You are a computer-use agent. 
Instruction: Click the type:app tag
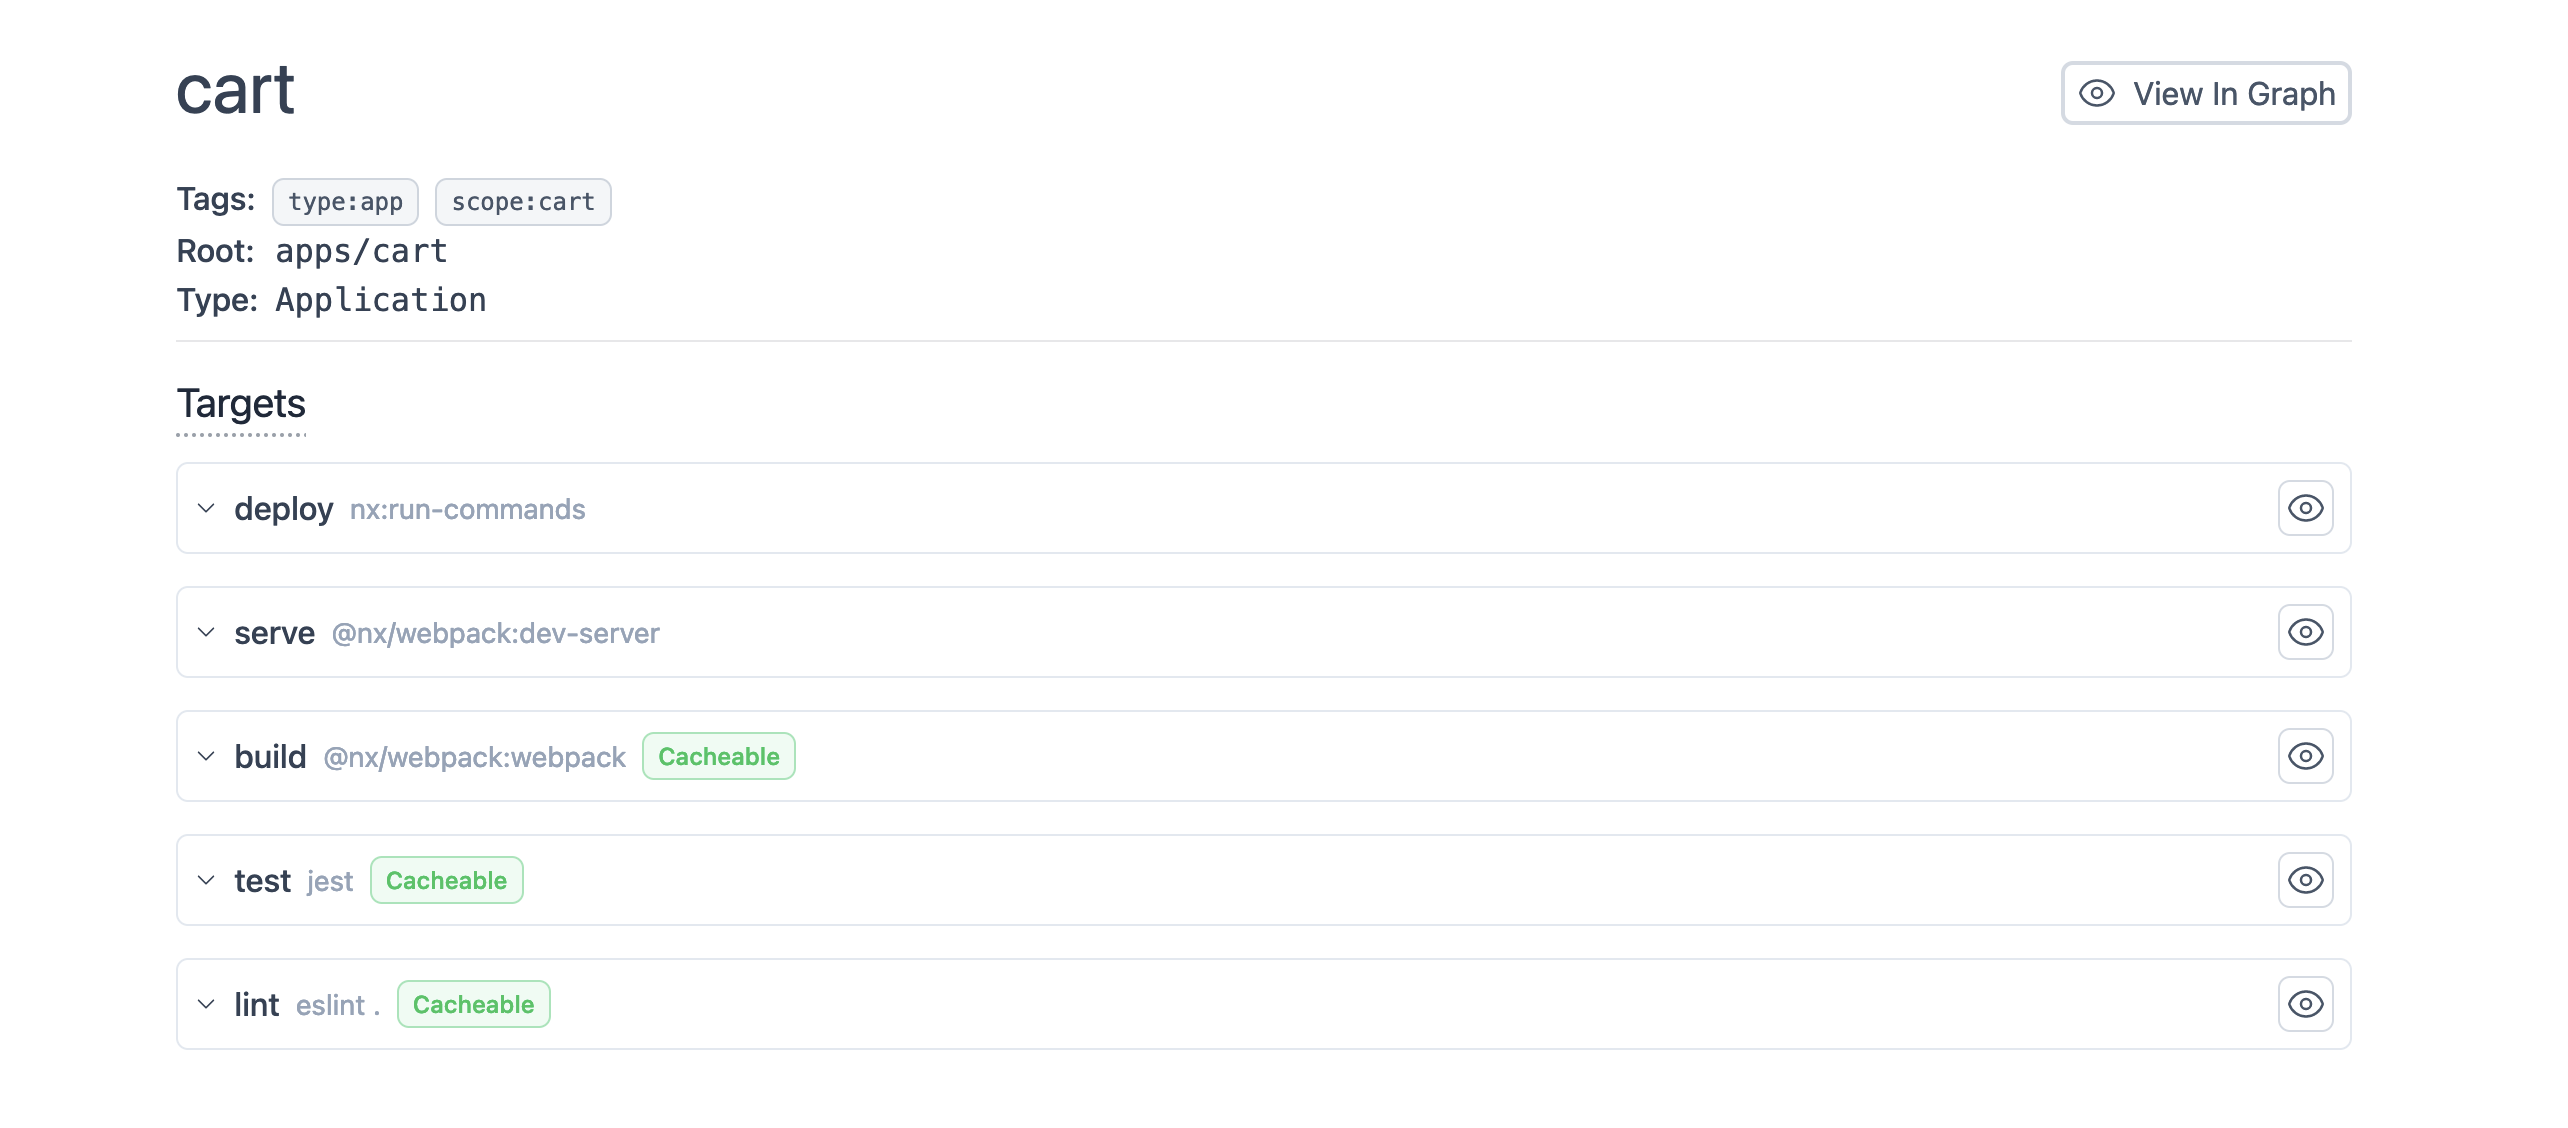pyautogui.click(x=346, y=201)
